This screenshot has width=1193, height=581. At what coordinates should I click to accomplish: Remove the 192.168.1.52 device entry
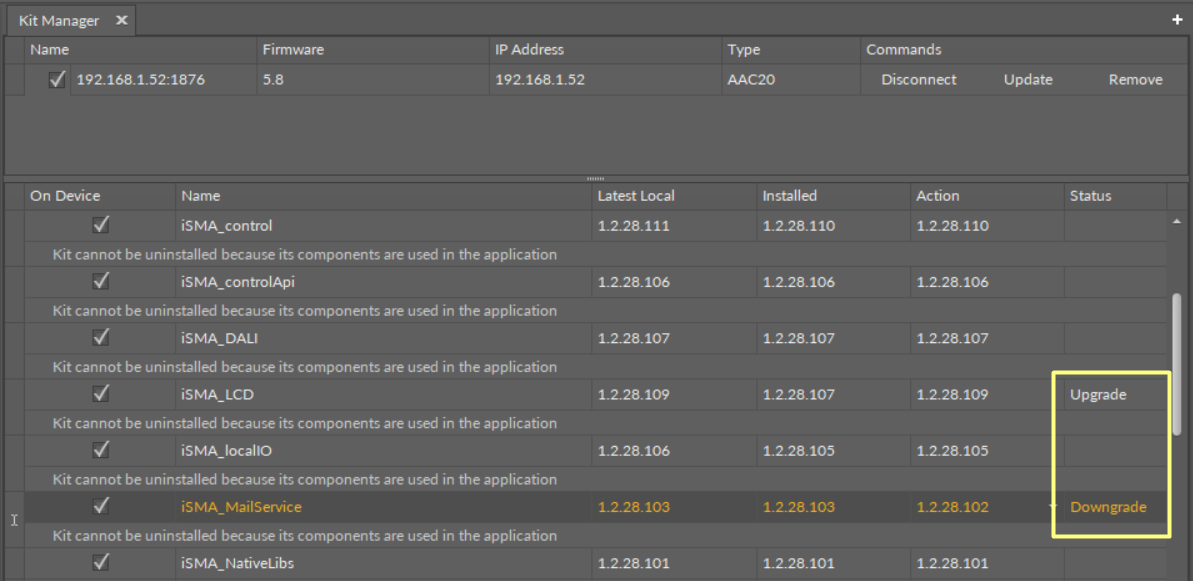(x=1135, y=80)
